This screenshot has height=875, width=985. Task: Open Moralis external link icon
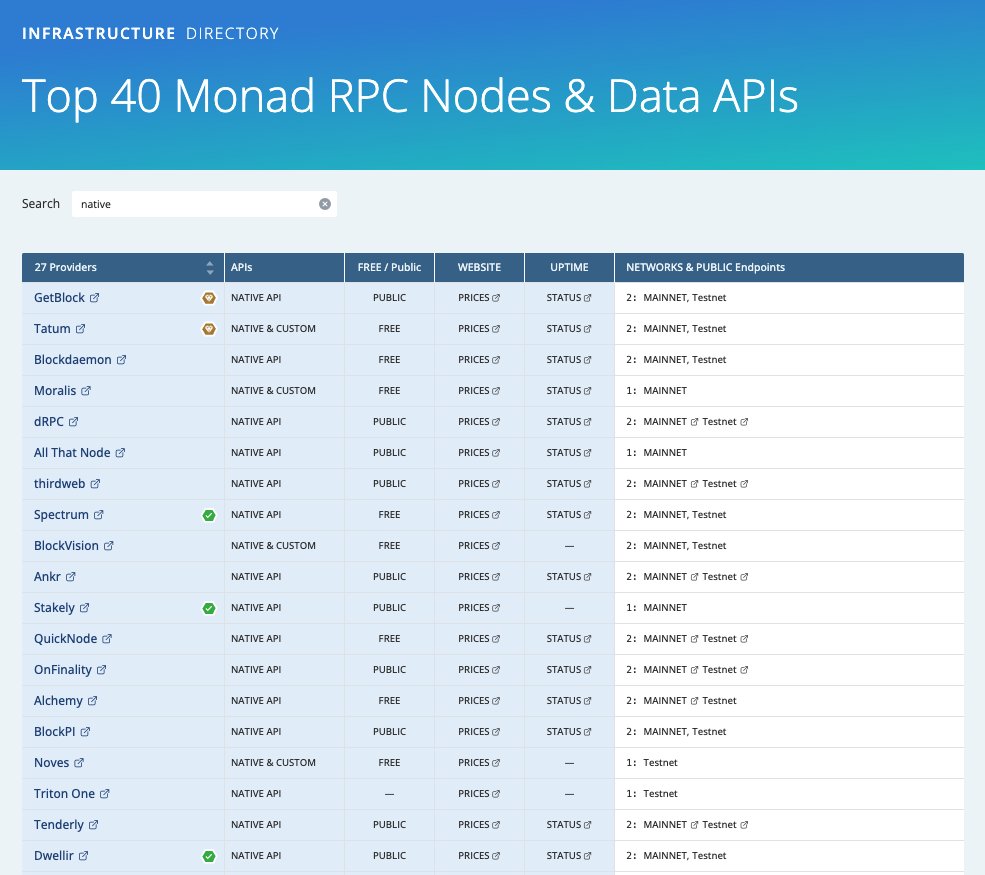[x=86, y=391]
